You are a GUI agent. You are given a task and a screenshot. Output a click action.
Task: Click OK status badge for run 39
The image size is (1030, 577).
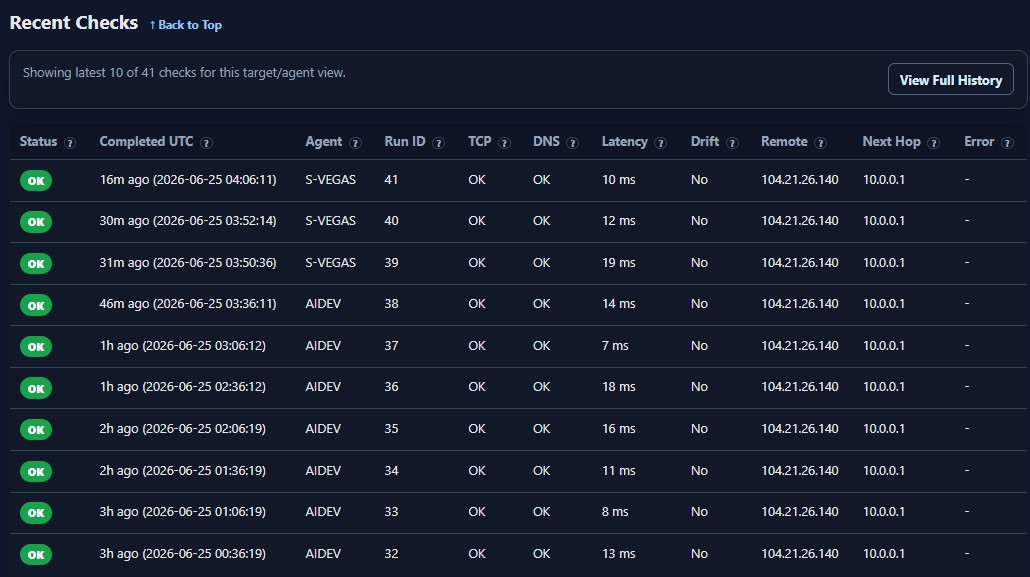(36, 264)
